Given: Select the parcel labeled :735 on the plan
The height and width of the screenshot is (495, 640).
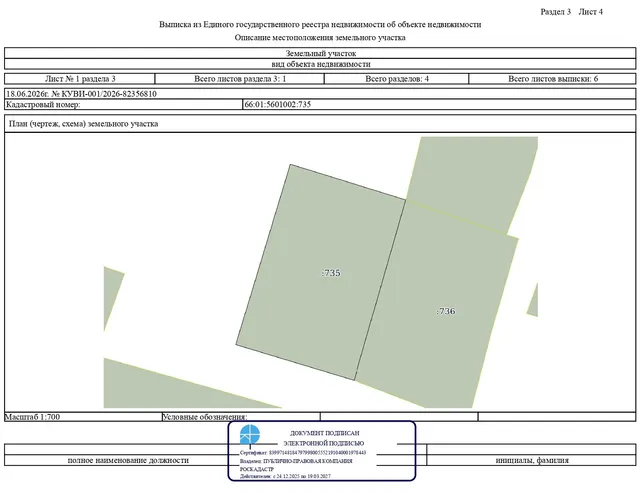Looking at the screenshot, I should click(x=321, y=272).
